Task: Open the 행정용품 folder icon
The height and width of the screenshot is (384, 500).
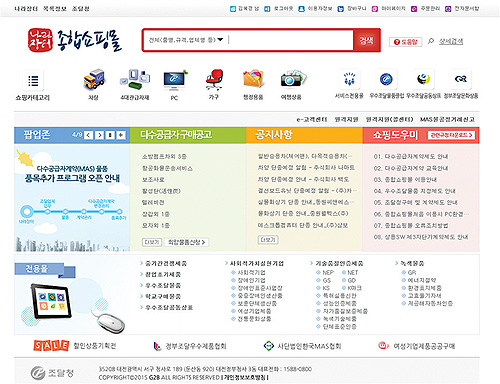Action: pos(253,79)
